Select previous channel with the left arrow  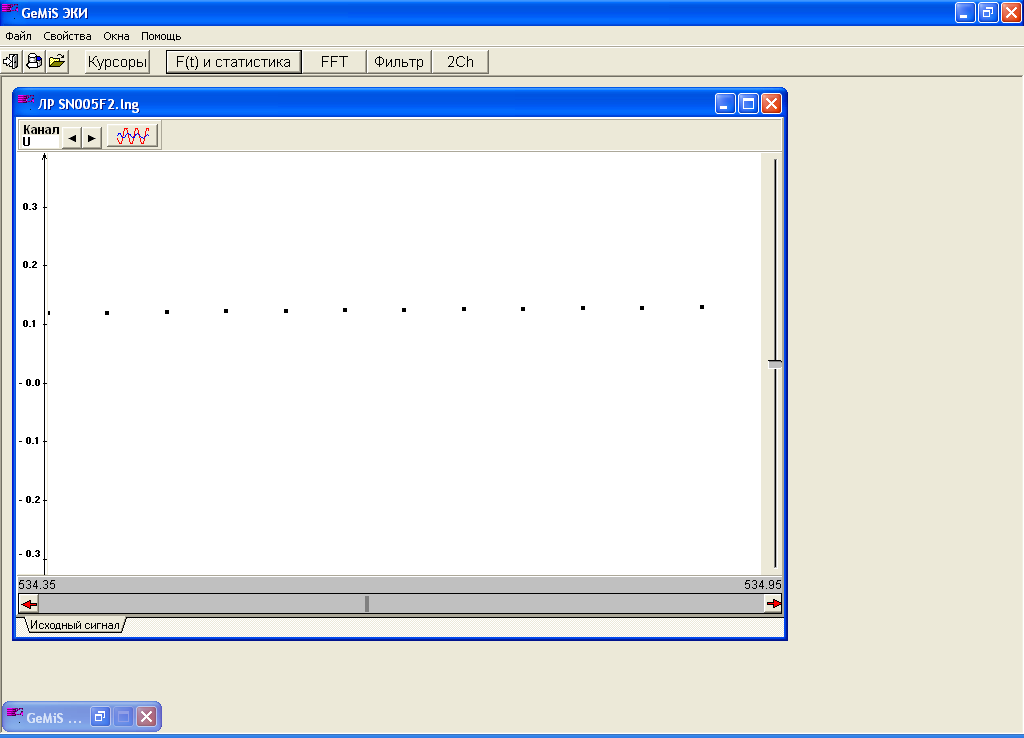72,138
